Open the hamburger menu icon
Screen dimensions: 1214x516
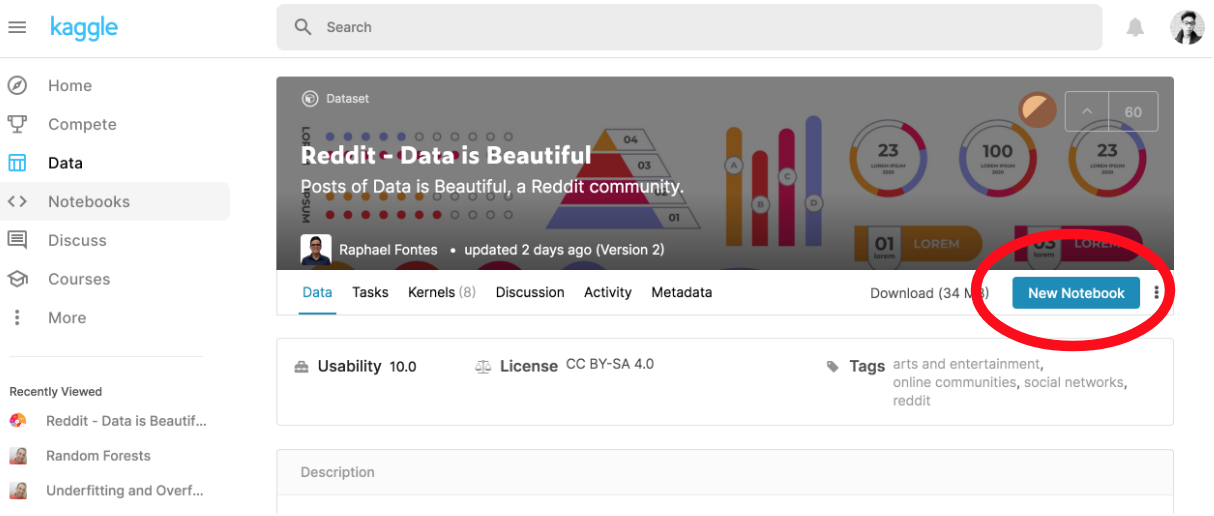pyautogui.click(x=17, y=28)
